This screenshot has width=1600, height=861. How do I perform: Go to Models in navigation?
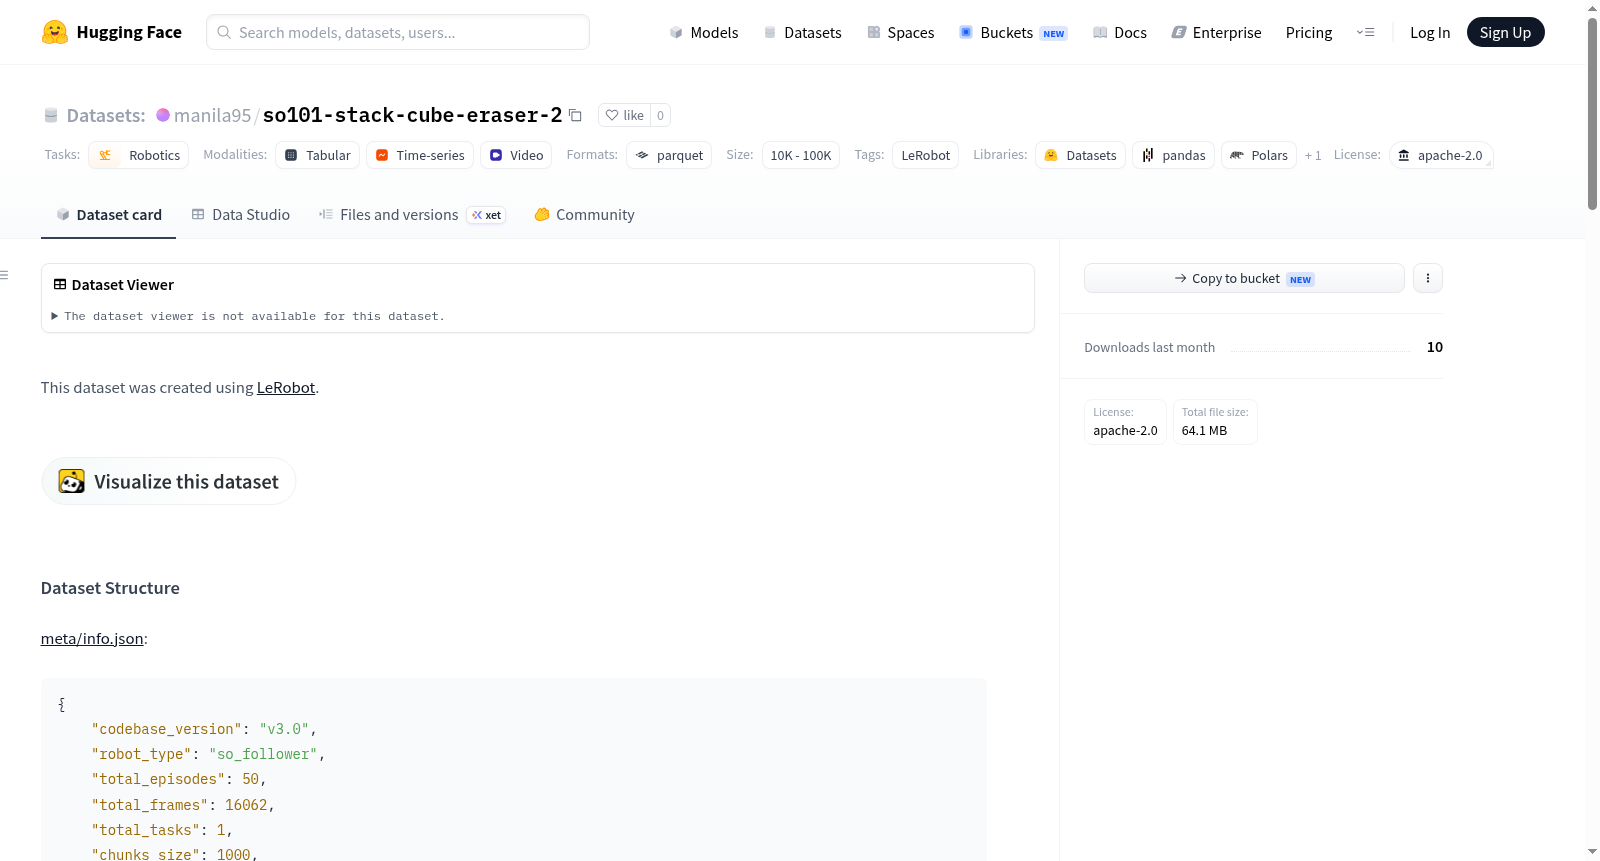tap(704, 32)
